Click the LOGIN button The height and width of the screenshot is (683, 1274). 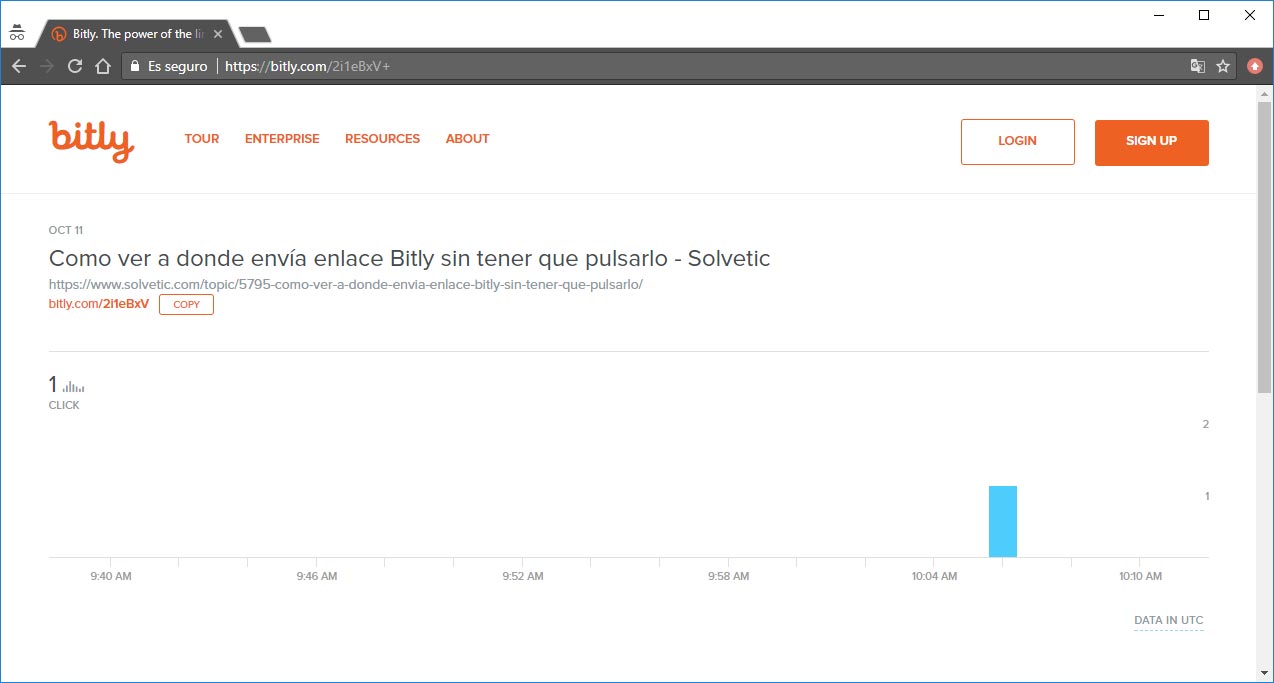(1017, 142)
